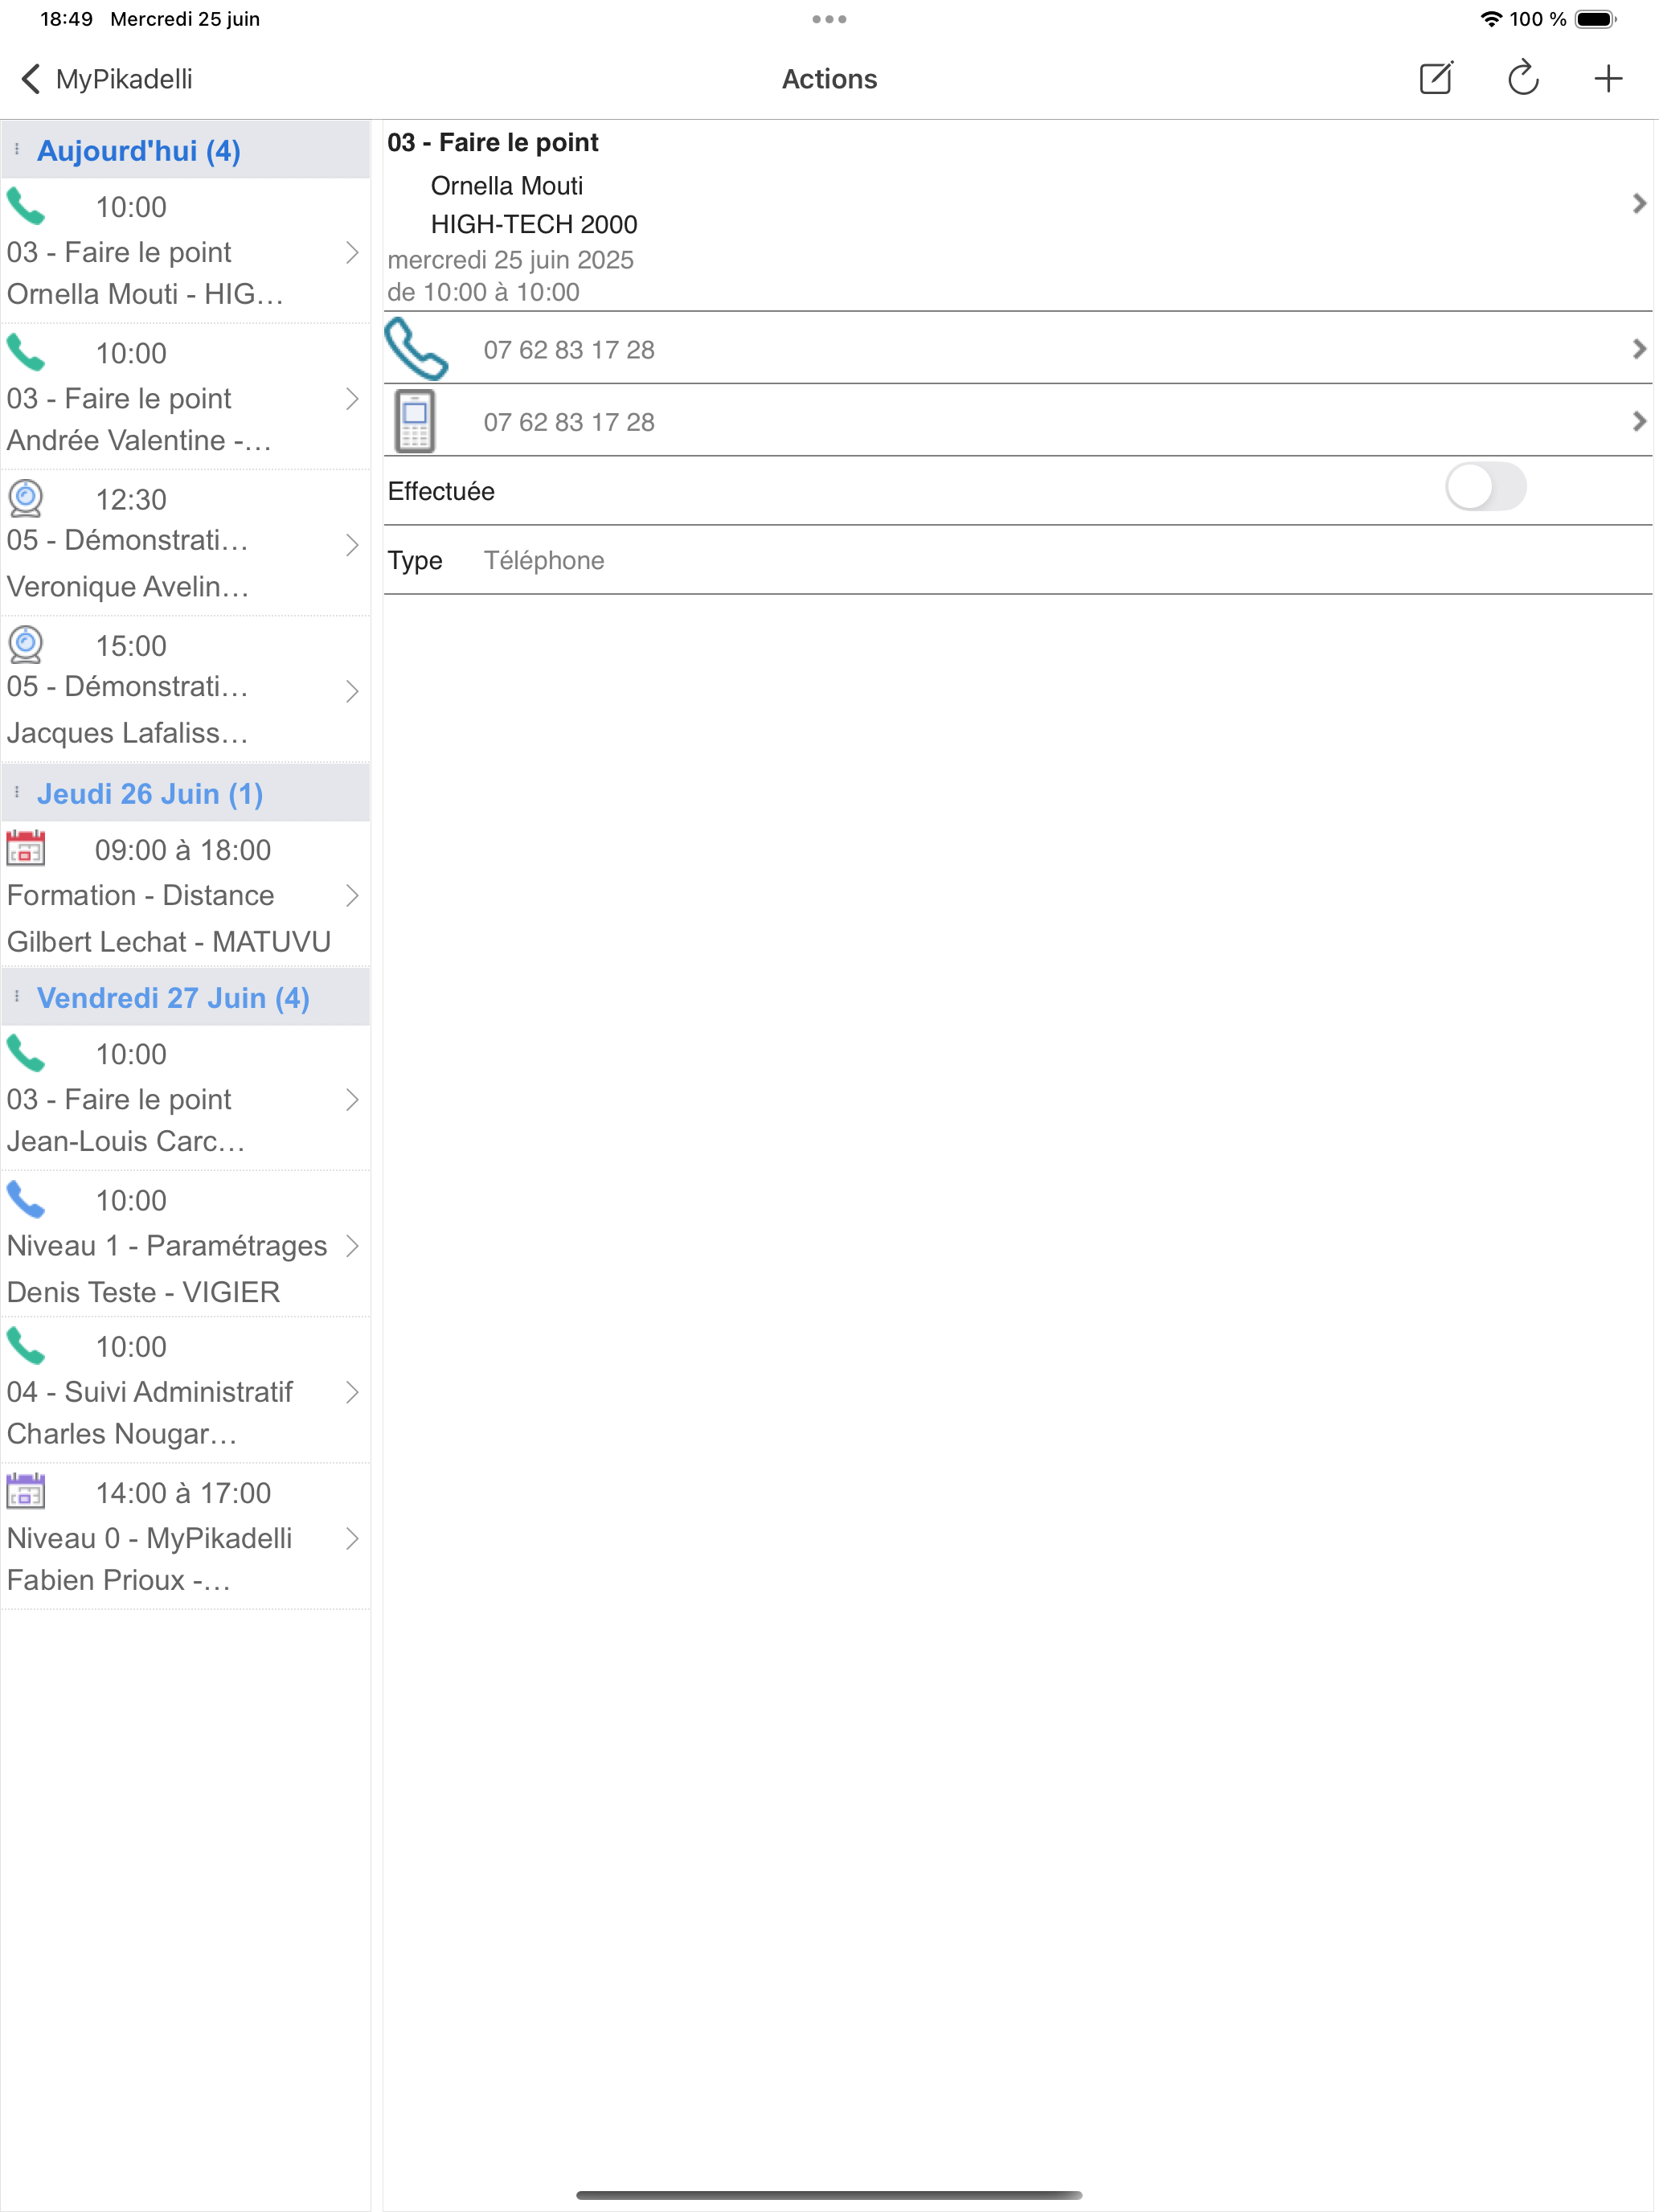The width and height of the screenshot is (1659, 2212).
Task: Open the Ornella Mouti contact name
Action: pyautogui.click(x=506, y=186)
